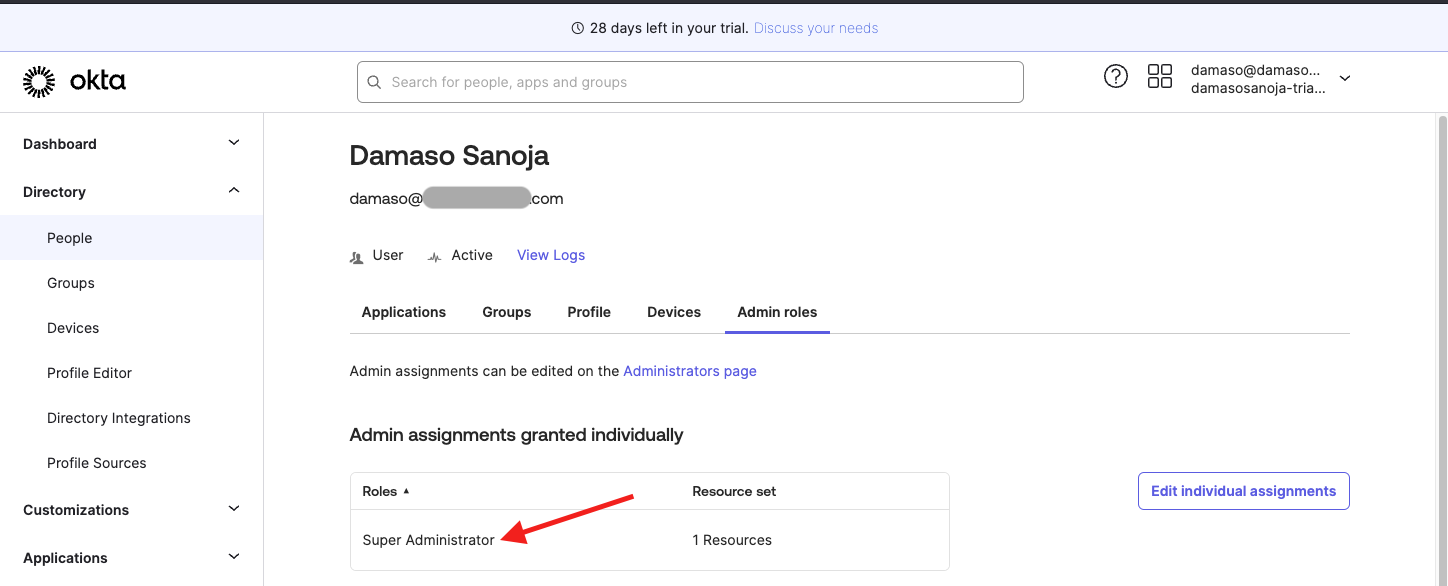Image resolution: width=1448 pixels, height=586 pixels.
Task: Open the account menu chevron top right
Action: (x=1344, y=76)
